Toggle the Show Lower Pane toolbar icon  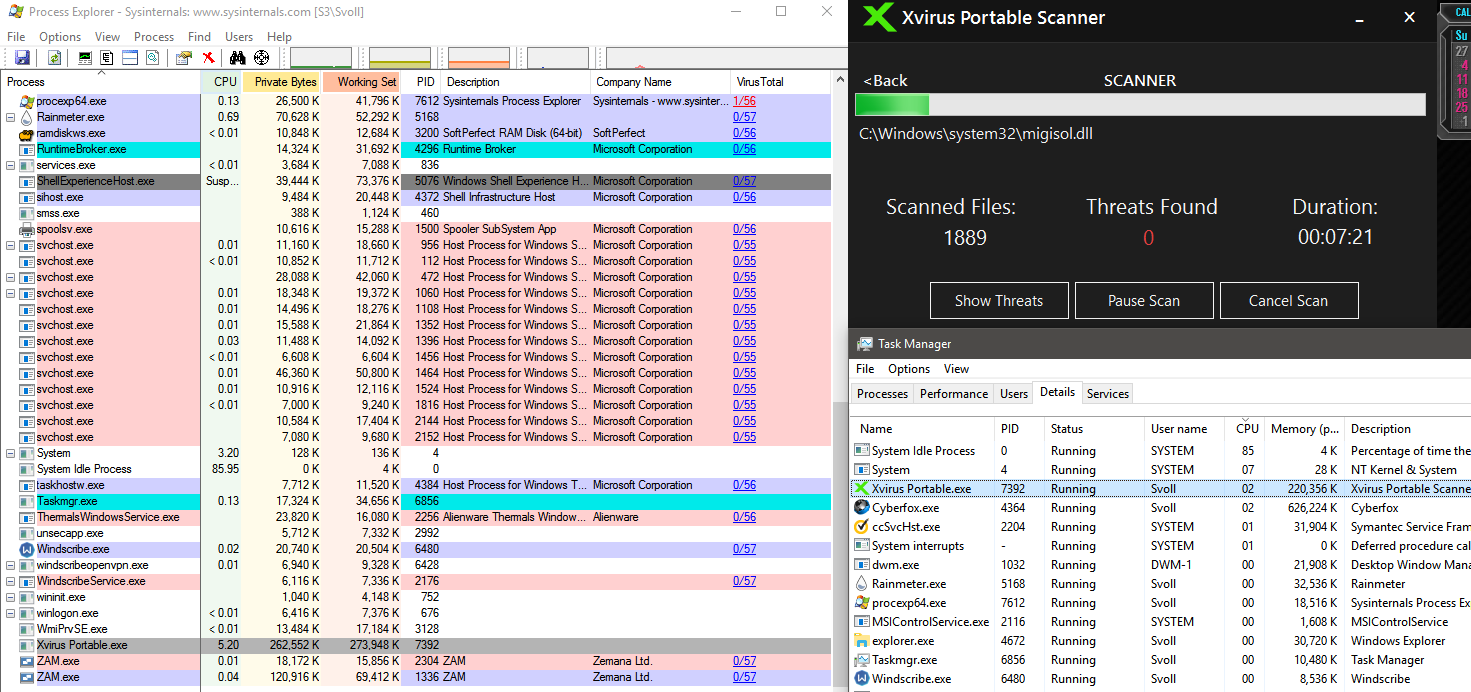pos(129,58)
